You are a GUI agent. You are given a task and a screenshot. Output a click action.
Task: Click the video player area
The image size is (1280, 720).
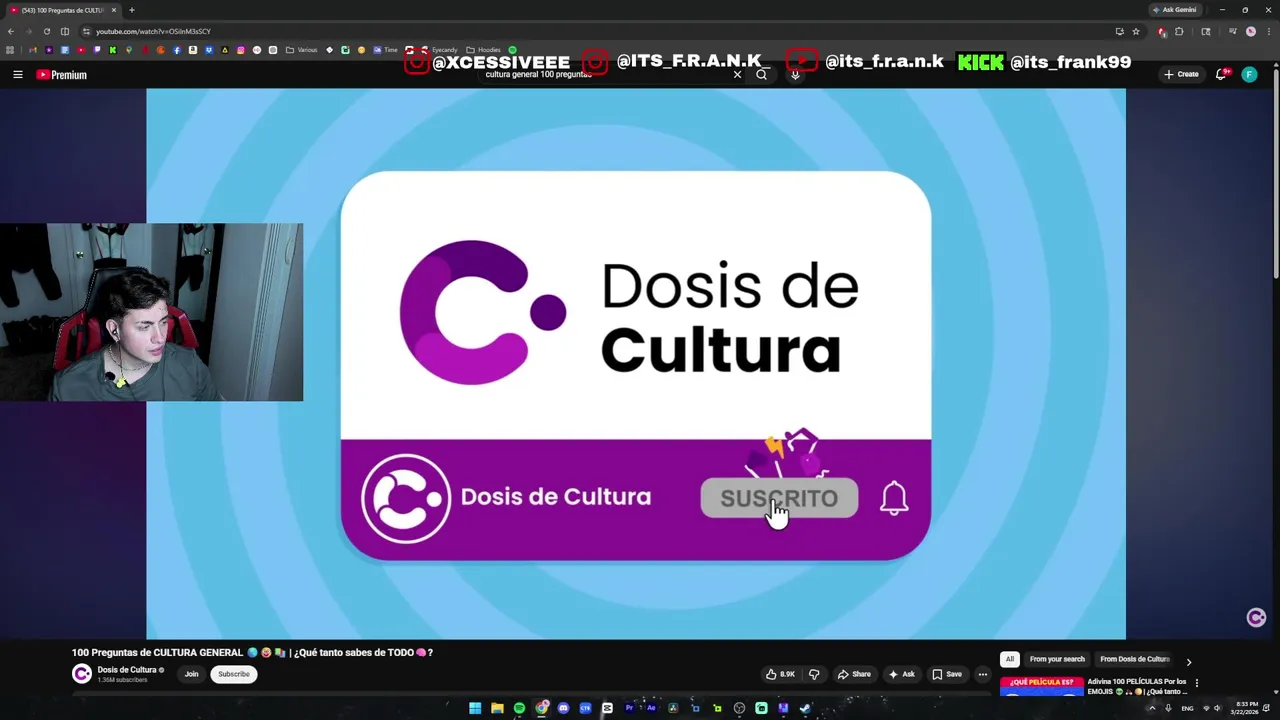tap(636, 363)
